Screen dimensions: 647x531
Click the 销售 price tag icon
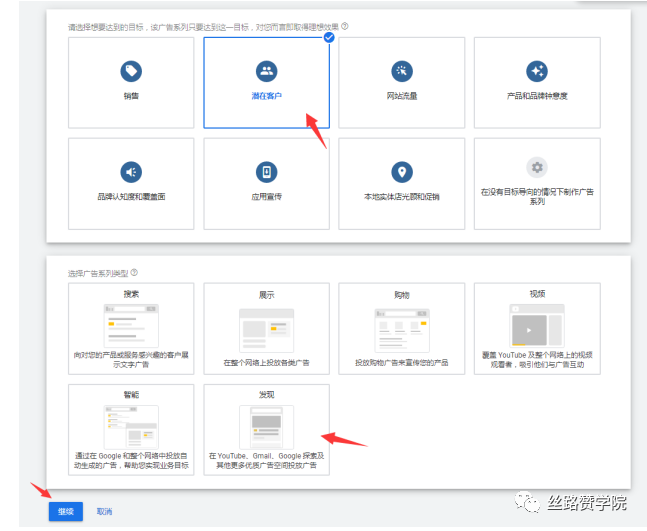[x=131, y=71]
